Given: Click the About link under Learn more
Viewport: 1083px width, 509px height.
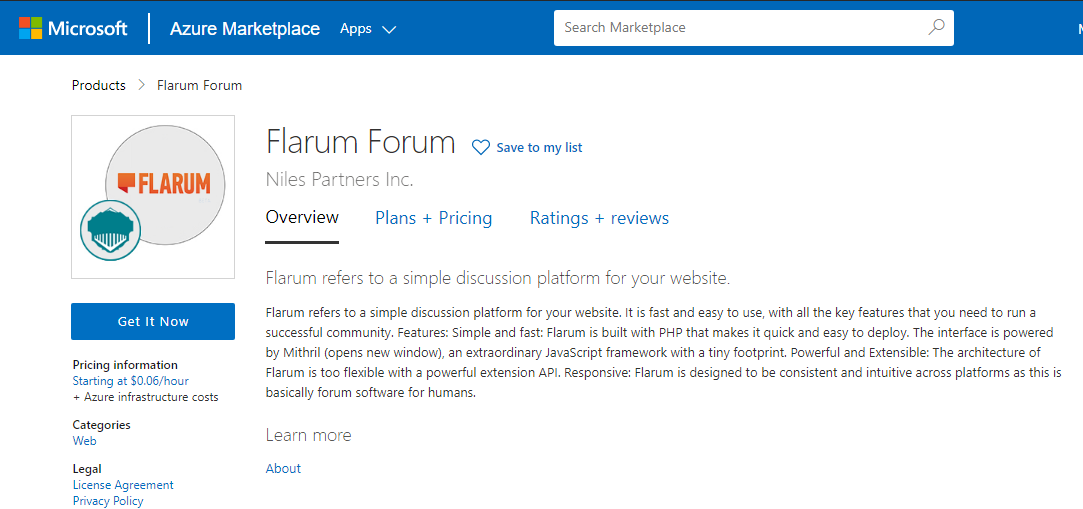Looking at the screenshot, I should pos(283,468).
